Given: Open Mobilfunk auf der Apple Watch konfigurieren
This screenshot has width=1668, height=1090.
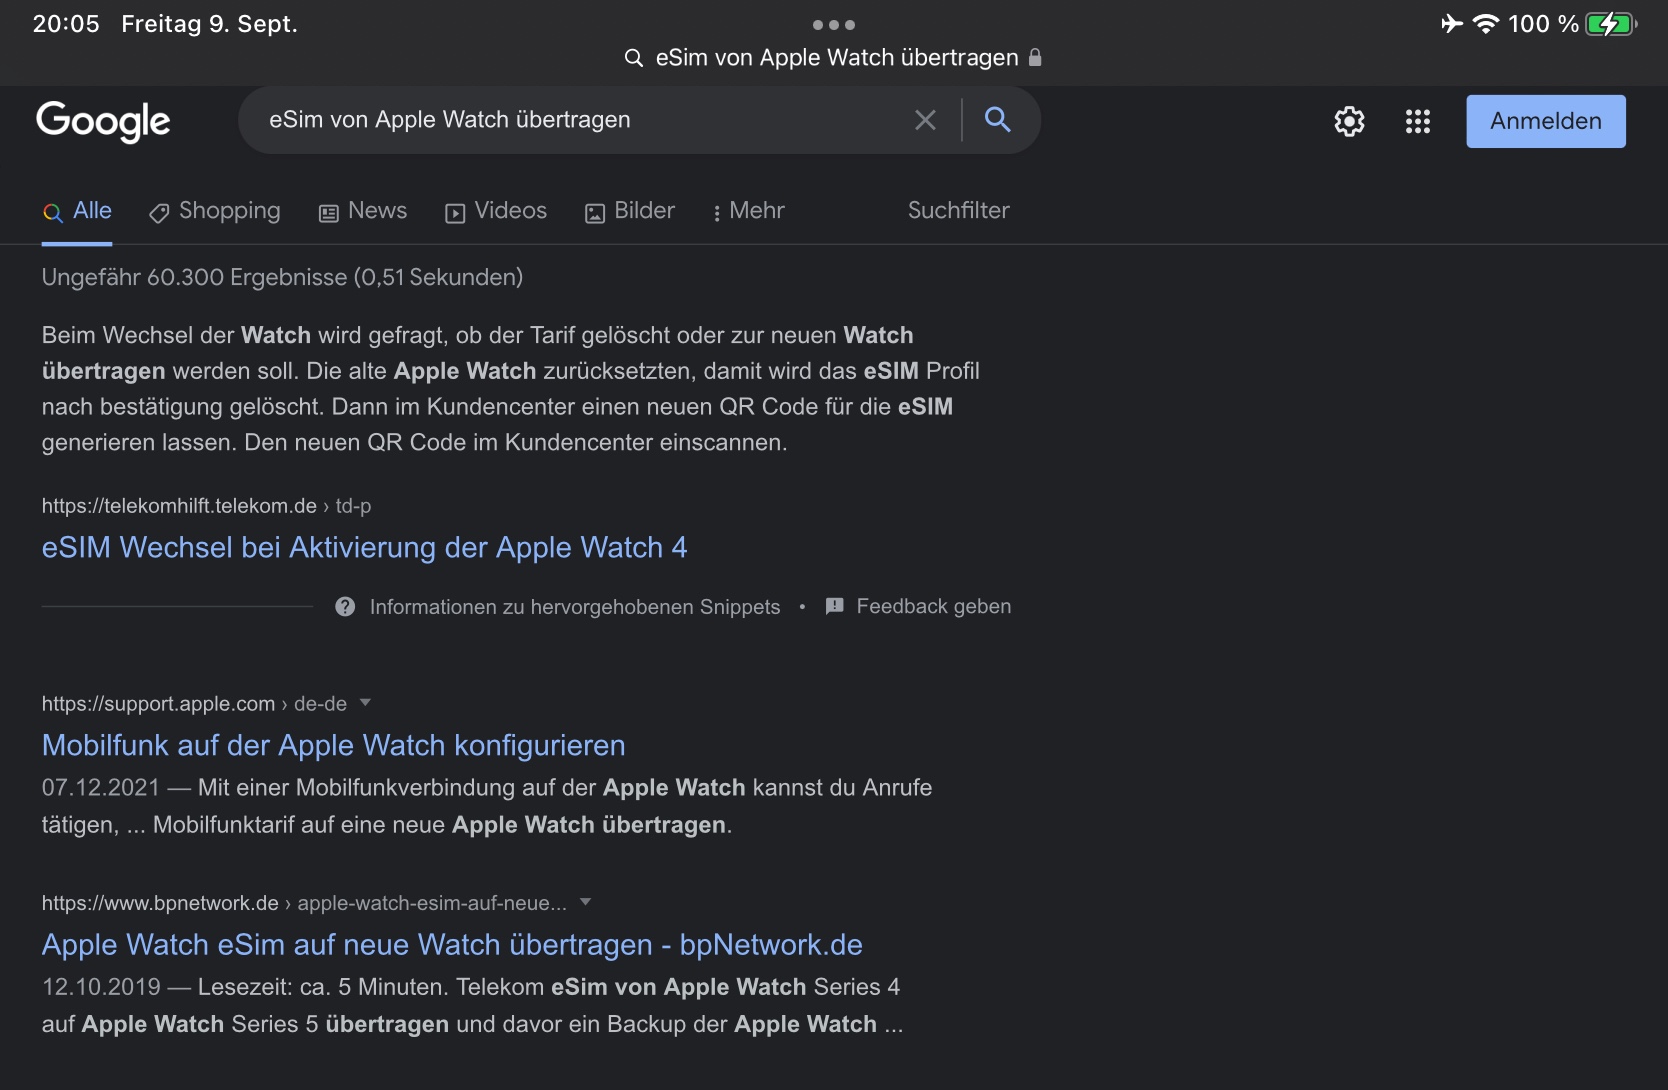Looking at the screenshot, I should (333, 745).
